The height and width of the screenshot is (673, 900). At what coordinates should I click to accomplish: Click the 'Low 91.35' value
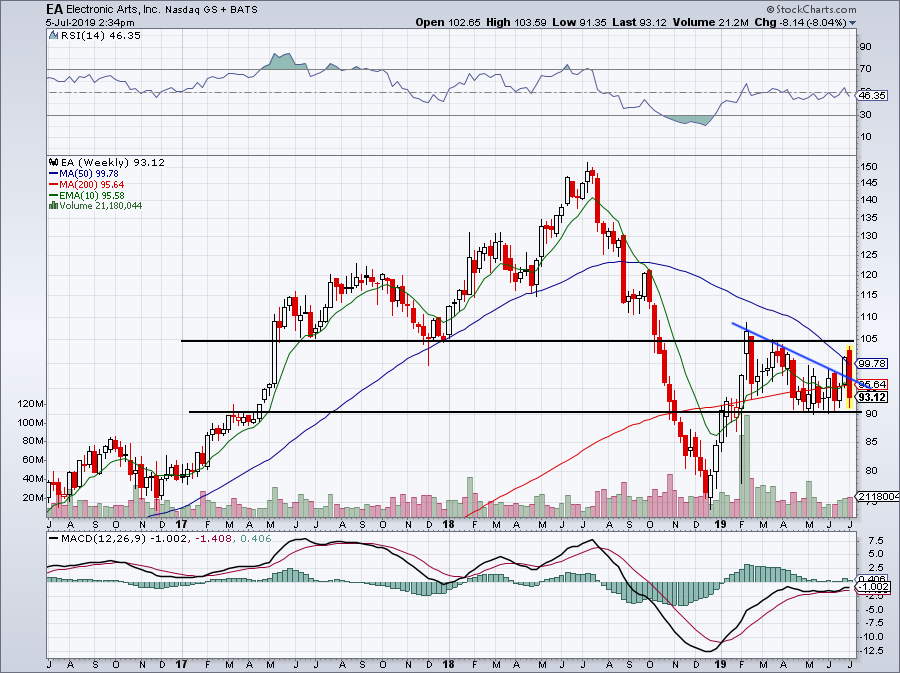[580, 23]
